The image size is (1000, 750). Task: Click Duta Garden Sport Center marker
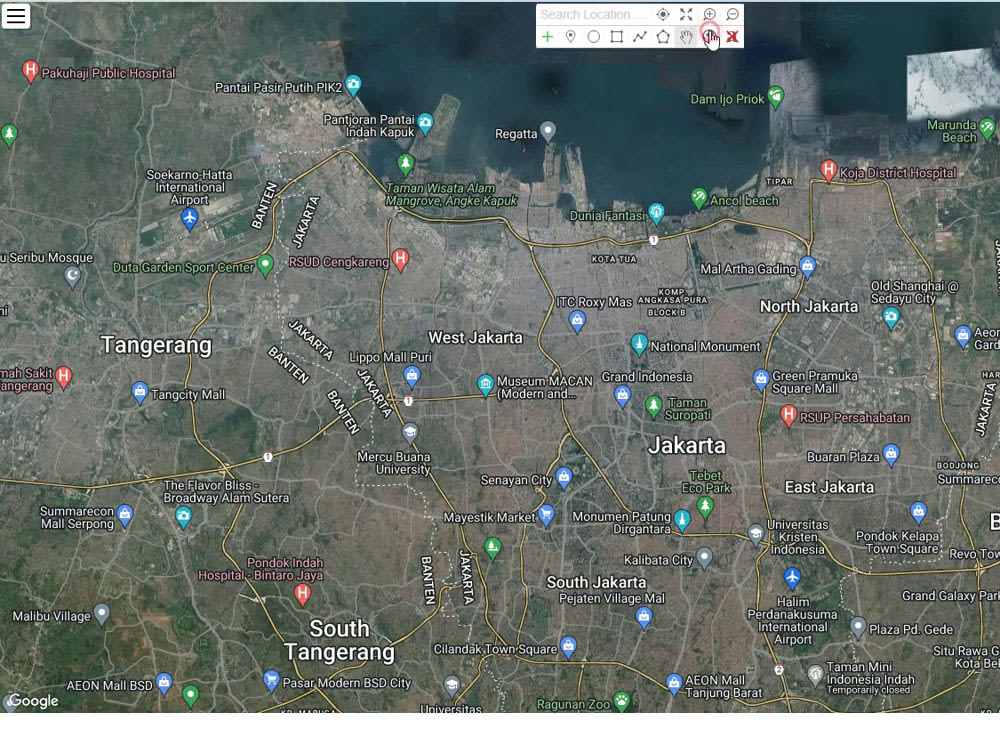(x=265, y=265)
